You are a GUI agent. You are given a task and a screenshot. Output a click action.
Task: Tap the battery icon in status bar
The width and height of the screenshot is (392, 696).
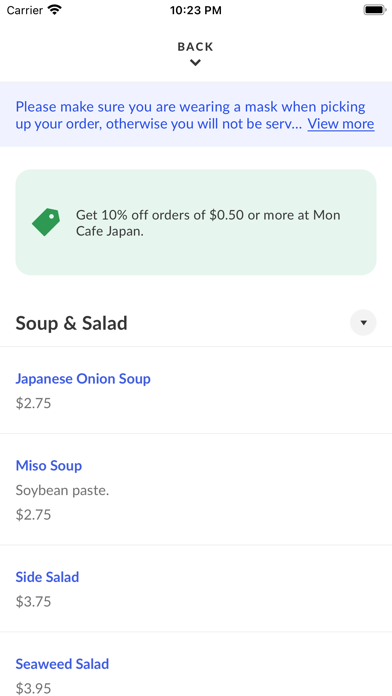375,10
